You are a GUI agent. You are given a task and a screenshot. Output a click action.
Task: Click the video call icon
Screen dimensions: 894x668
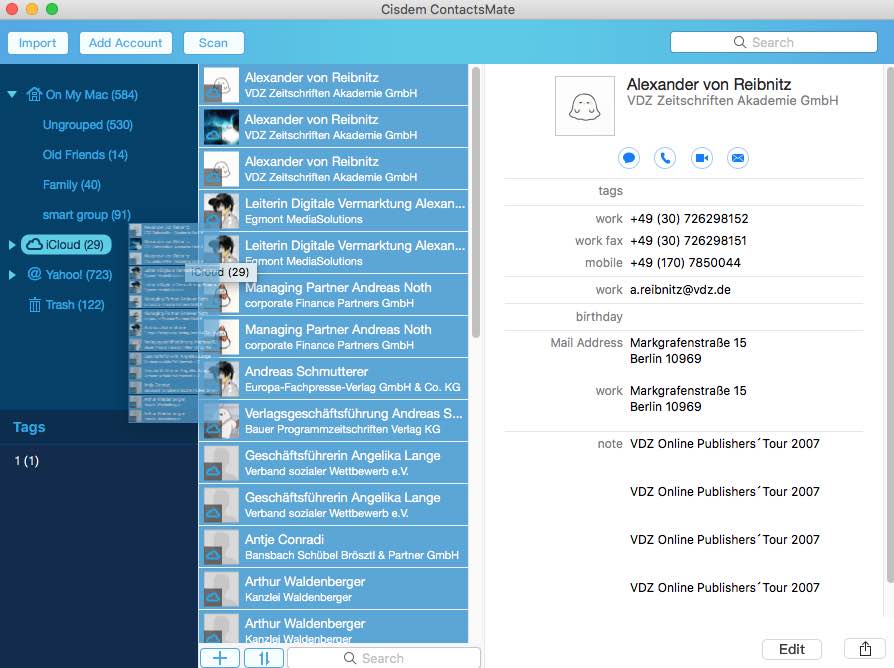[x=701, y=158]
